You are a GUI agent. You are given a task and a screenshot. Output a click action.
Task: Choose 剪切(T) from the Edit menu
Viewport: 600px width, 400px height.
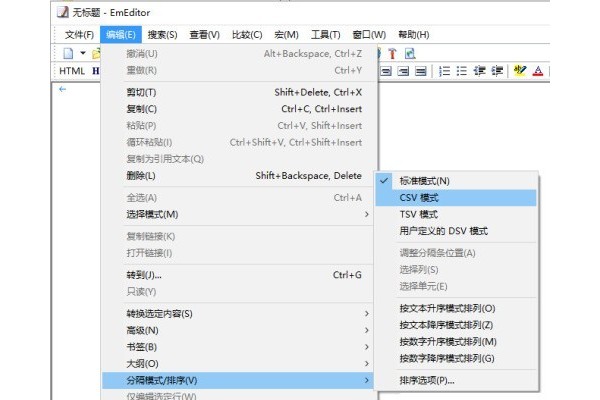pyautogui.click(x=238, y=92)
